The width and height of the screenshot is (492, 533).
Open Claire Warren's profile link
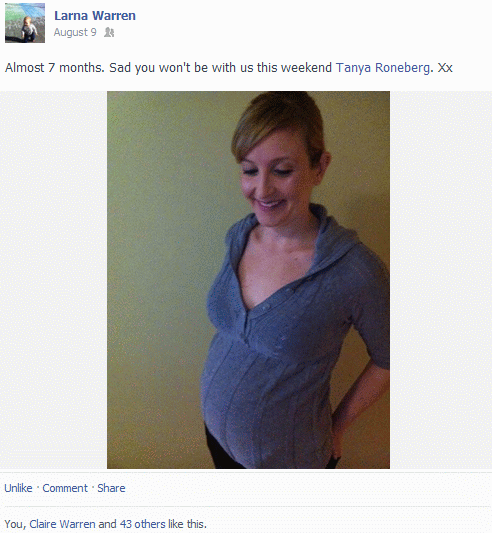click(62, 524)
